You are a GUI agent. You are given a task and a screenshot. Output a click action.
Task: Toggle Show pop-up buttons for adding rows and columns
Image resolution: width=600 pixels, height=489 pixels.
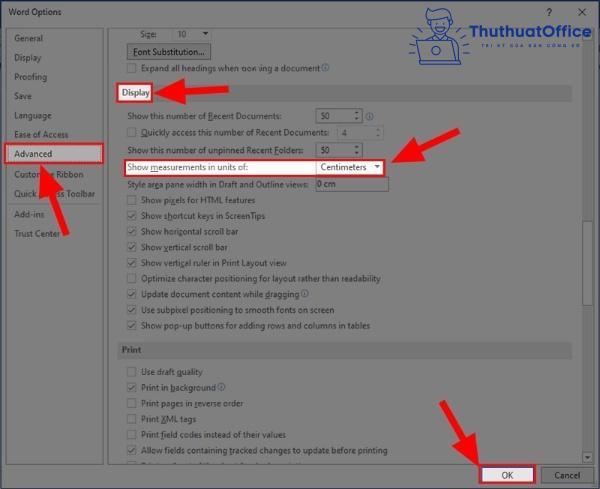pyautogui.click(x=132, y=326)
